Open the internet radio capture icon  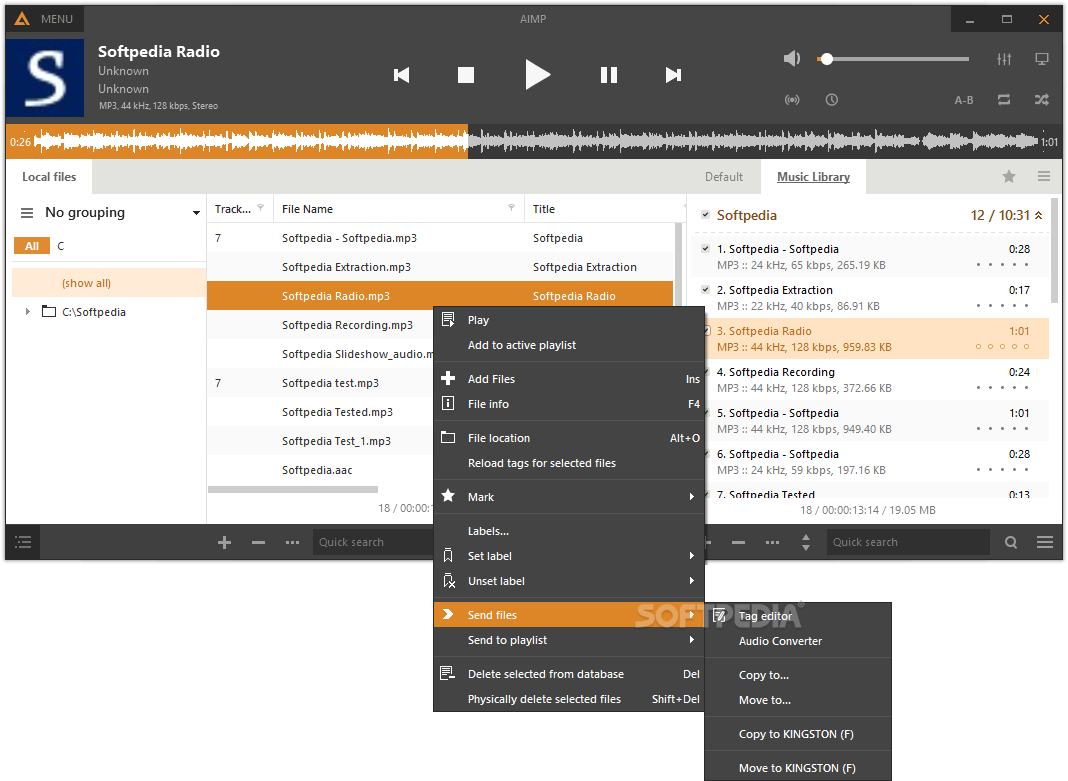click(791, 100)
